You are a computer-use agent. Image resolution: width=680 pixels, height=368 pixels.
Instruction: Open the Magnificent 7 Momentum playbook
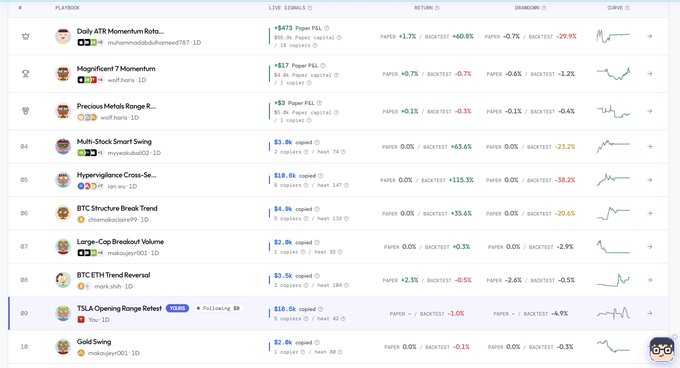[116, 68]
